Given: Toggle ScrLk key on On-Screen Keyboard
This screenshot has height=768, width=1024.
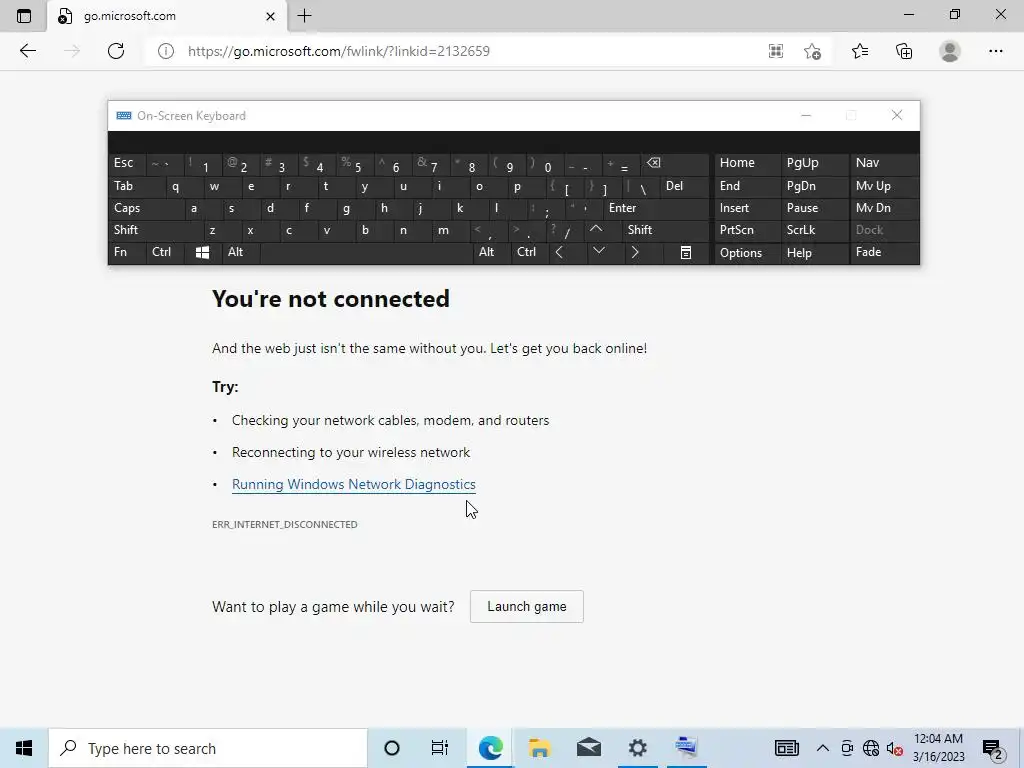Looking at the screenshot, I should pyautogui.click(x=814, y=230).
